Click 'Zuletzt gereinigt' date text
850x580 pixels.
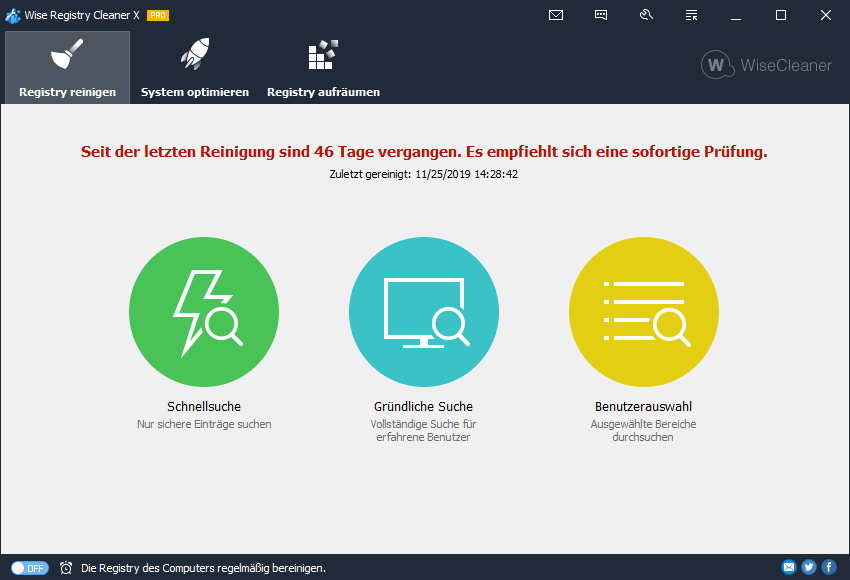(423, 174)
